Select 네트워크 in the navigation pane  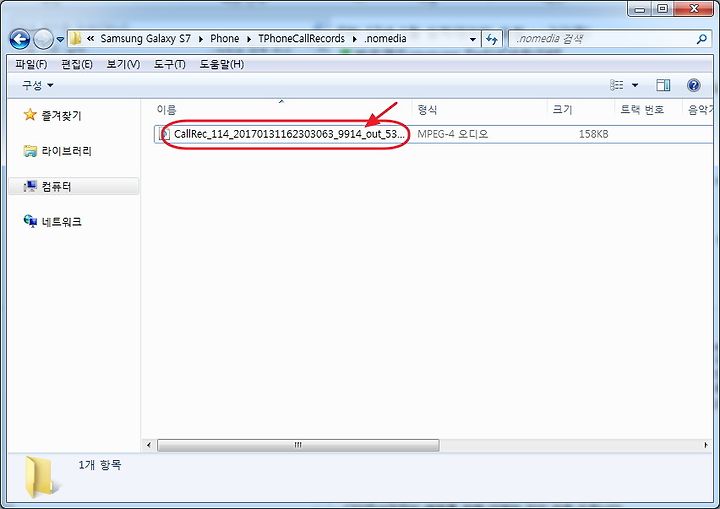pos(62,222)
